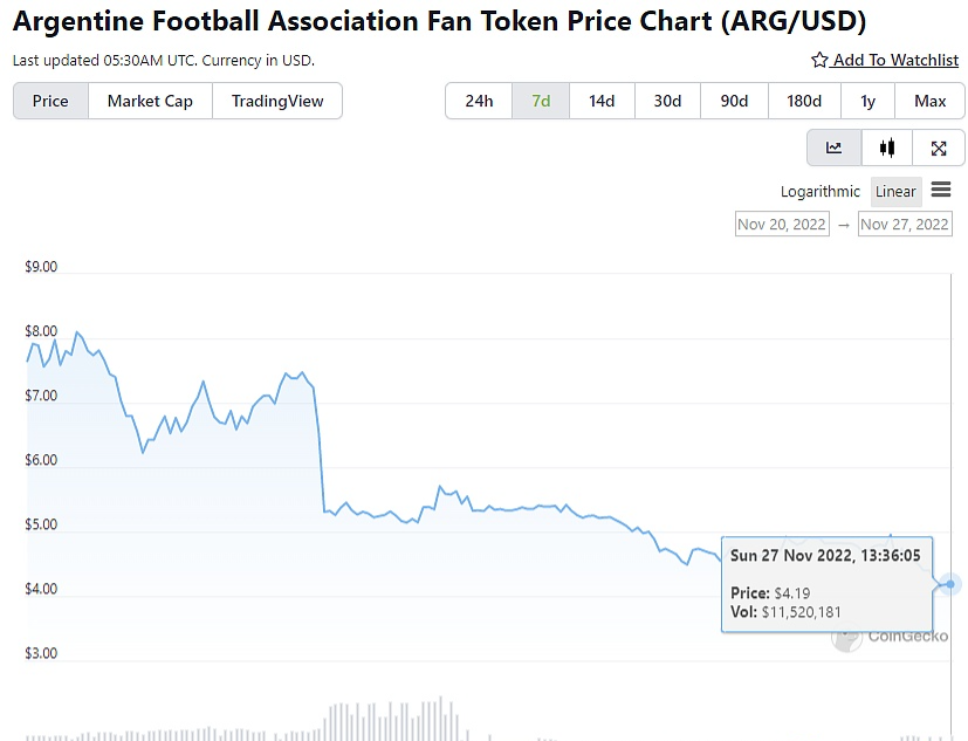This screenshot has height=741, width=968.
Task: Open the TradingView tab
Action: pos(277,101)
